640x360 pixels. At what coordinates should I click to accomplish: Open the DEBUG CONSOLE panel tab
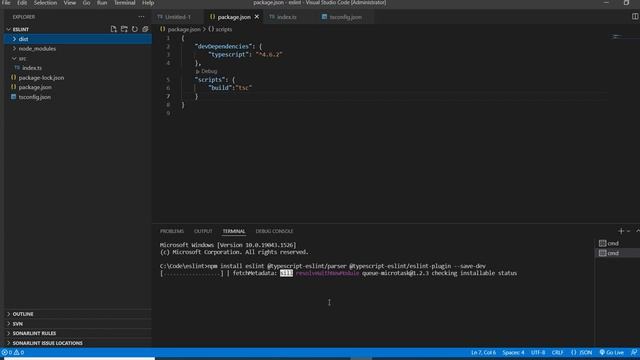tap(274, 231)
